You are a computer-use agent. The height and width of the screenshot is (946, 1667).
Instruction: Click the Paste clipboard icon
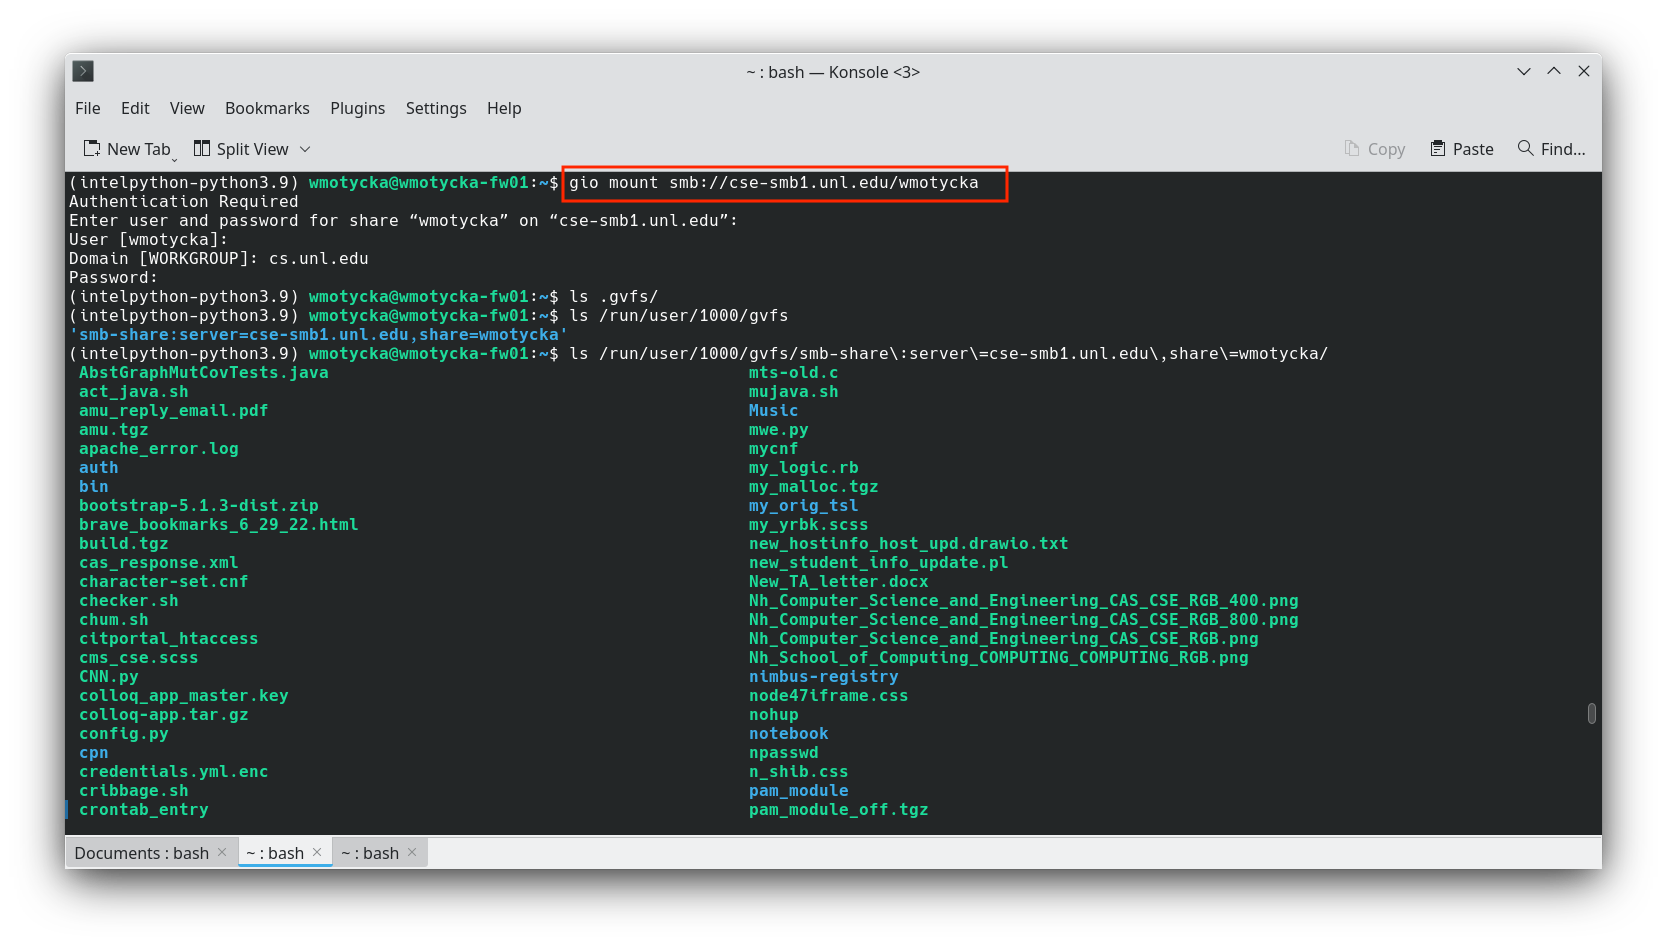[x=1438, y=149]
